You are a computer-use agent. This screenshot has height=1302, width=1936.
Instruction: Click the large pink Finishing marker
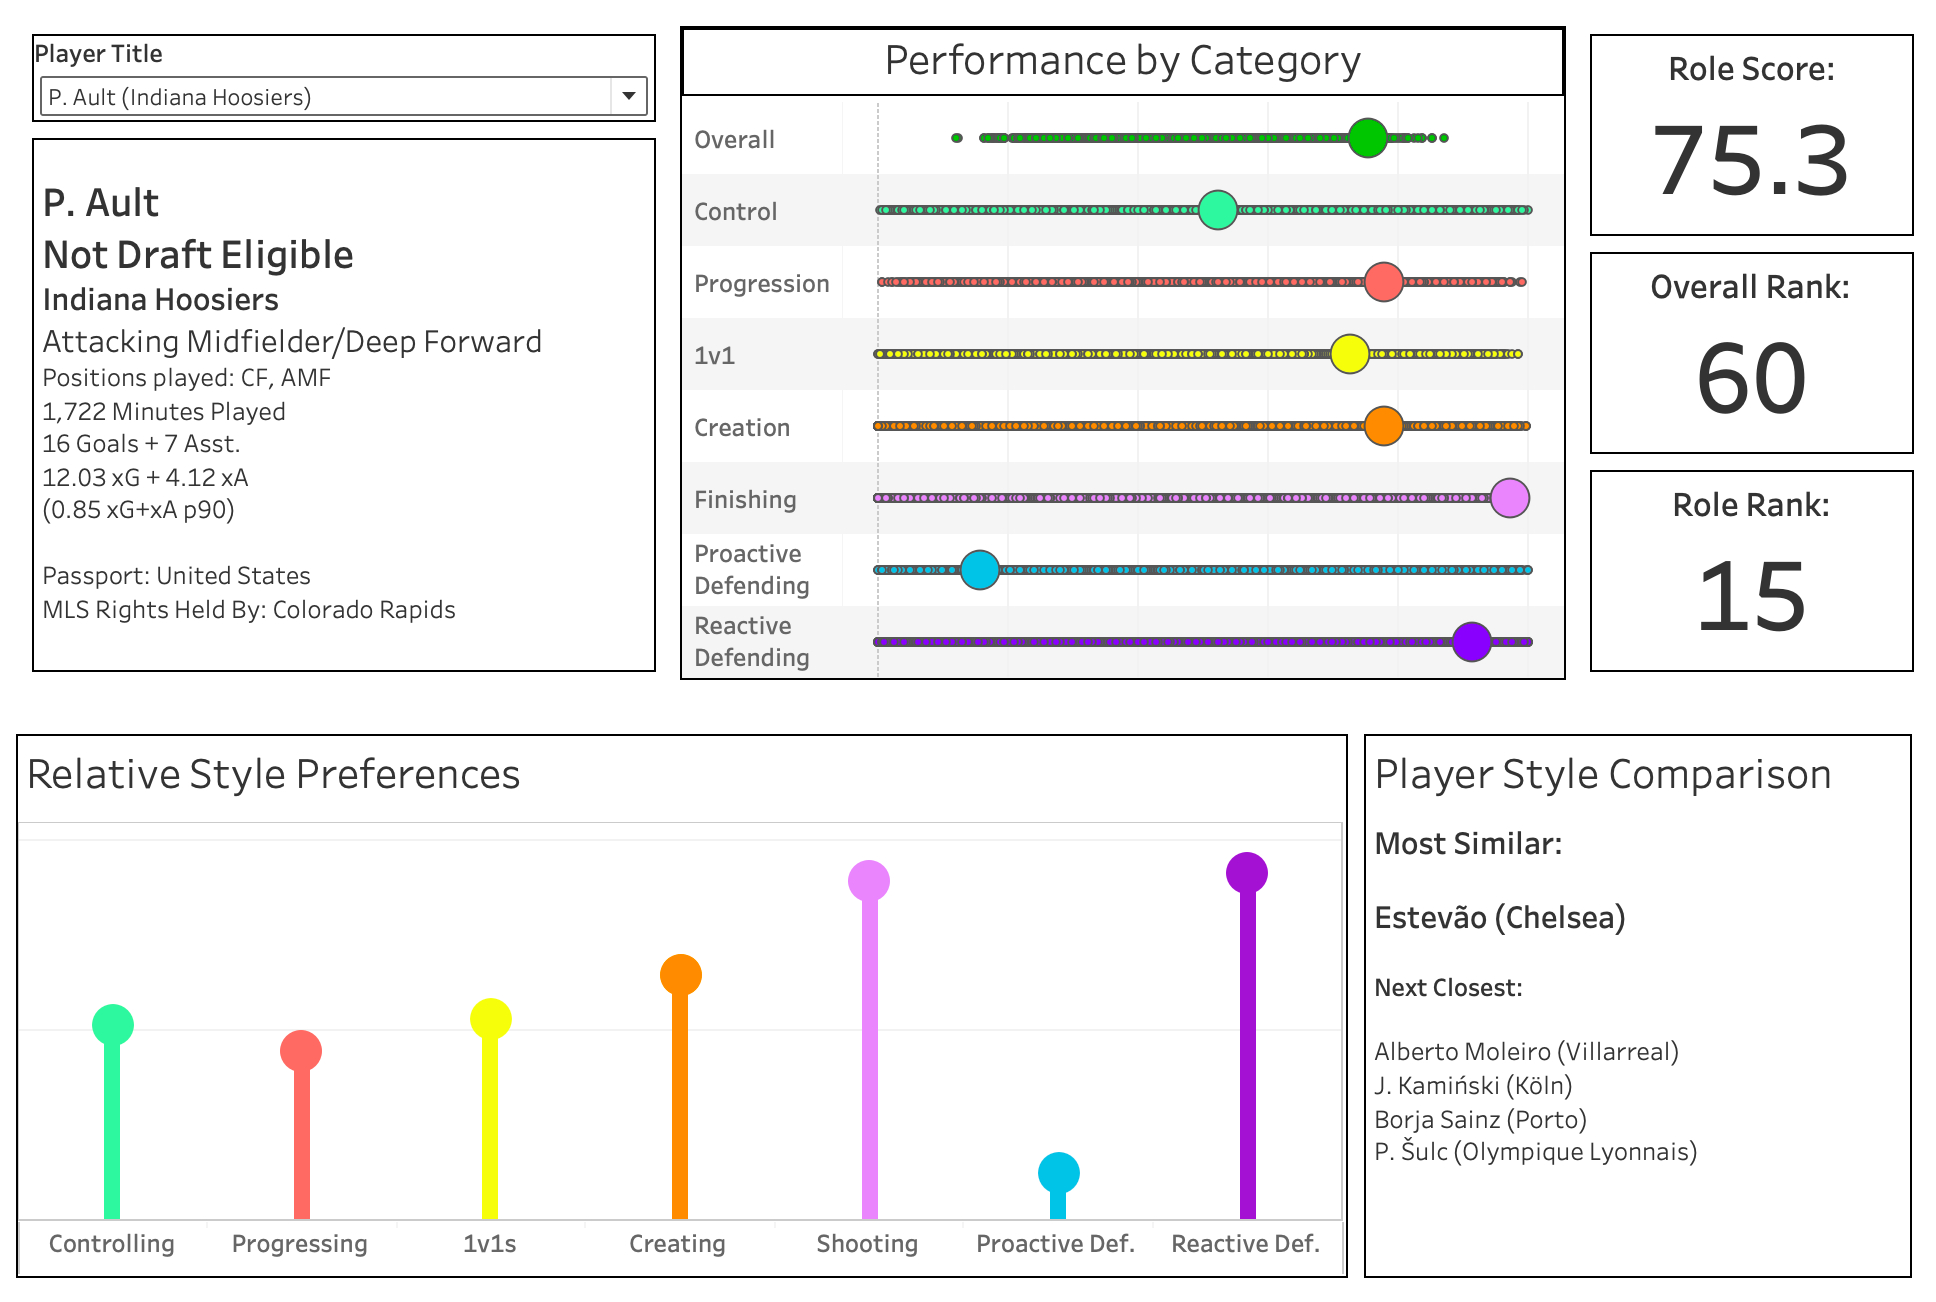(x=1509, y=498)
